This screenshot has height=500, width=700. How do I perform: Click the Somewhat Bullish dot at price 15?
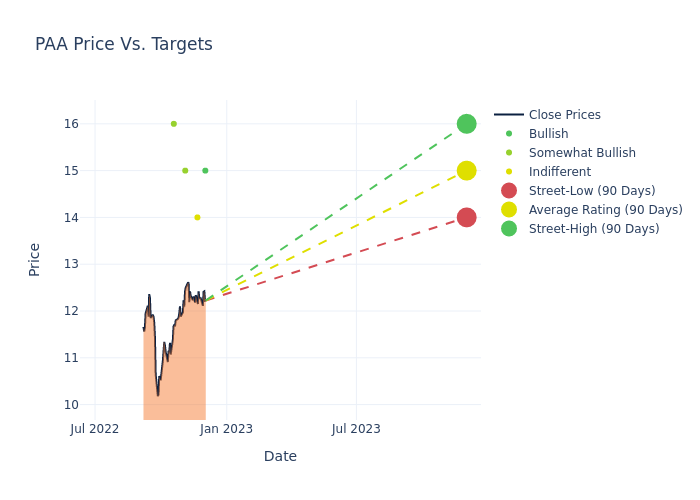click(185, 171)
